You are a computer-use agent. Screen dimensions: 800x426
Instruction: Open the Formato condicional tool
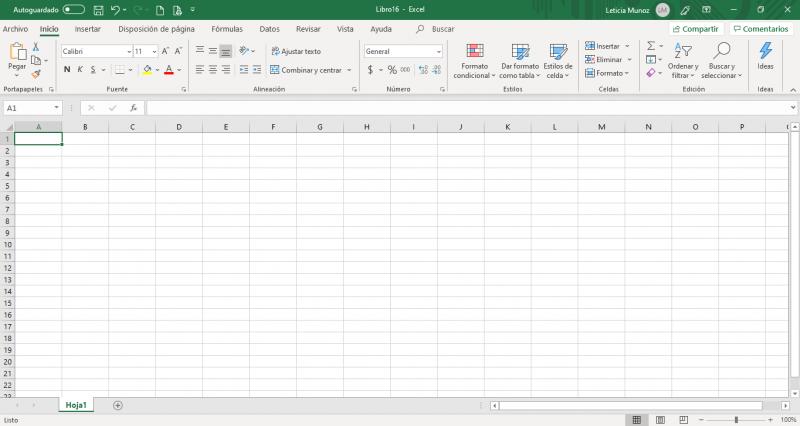pos(474,60)
